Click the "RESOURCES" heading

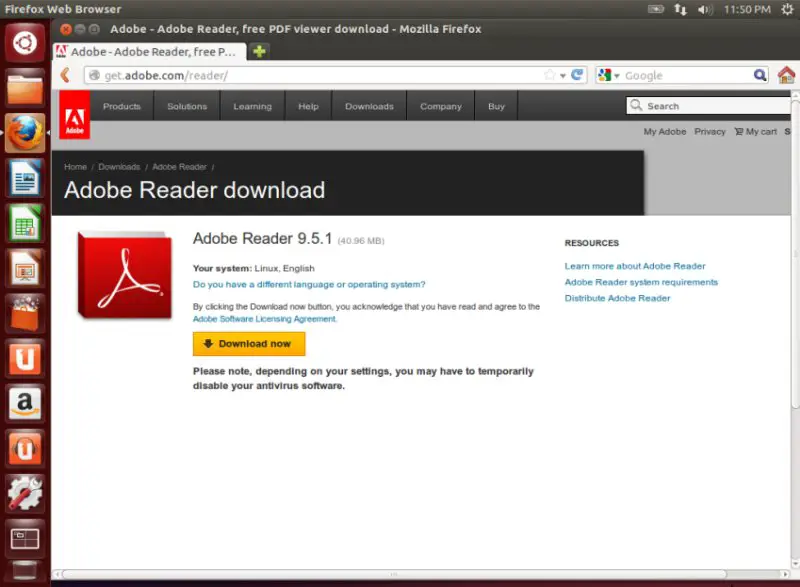(591, 243)
